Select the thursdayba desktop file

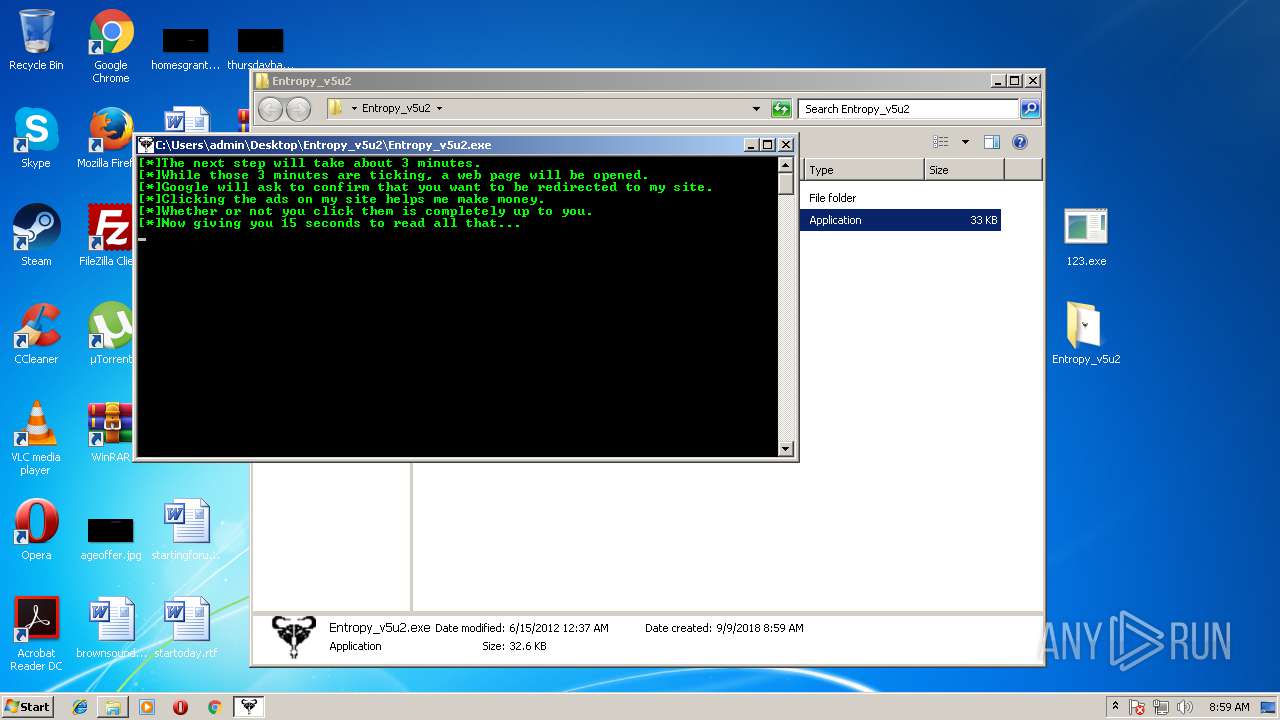pyautogui.click(x=260, y=48)
